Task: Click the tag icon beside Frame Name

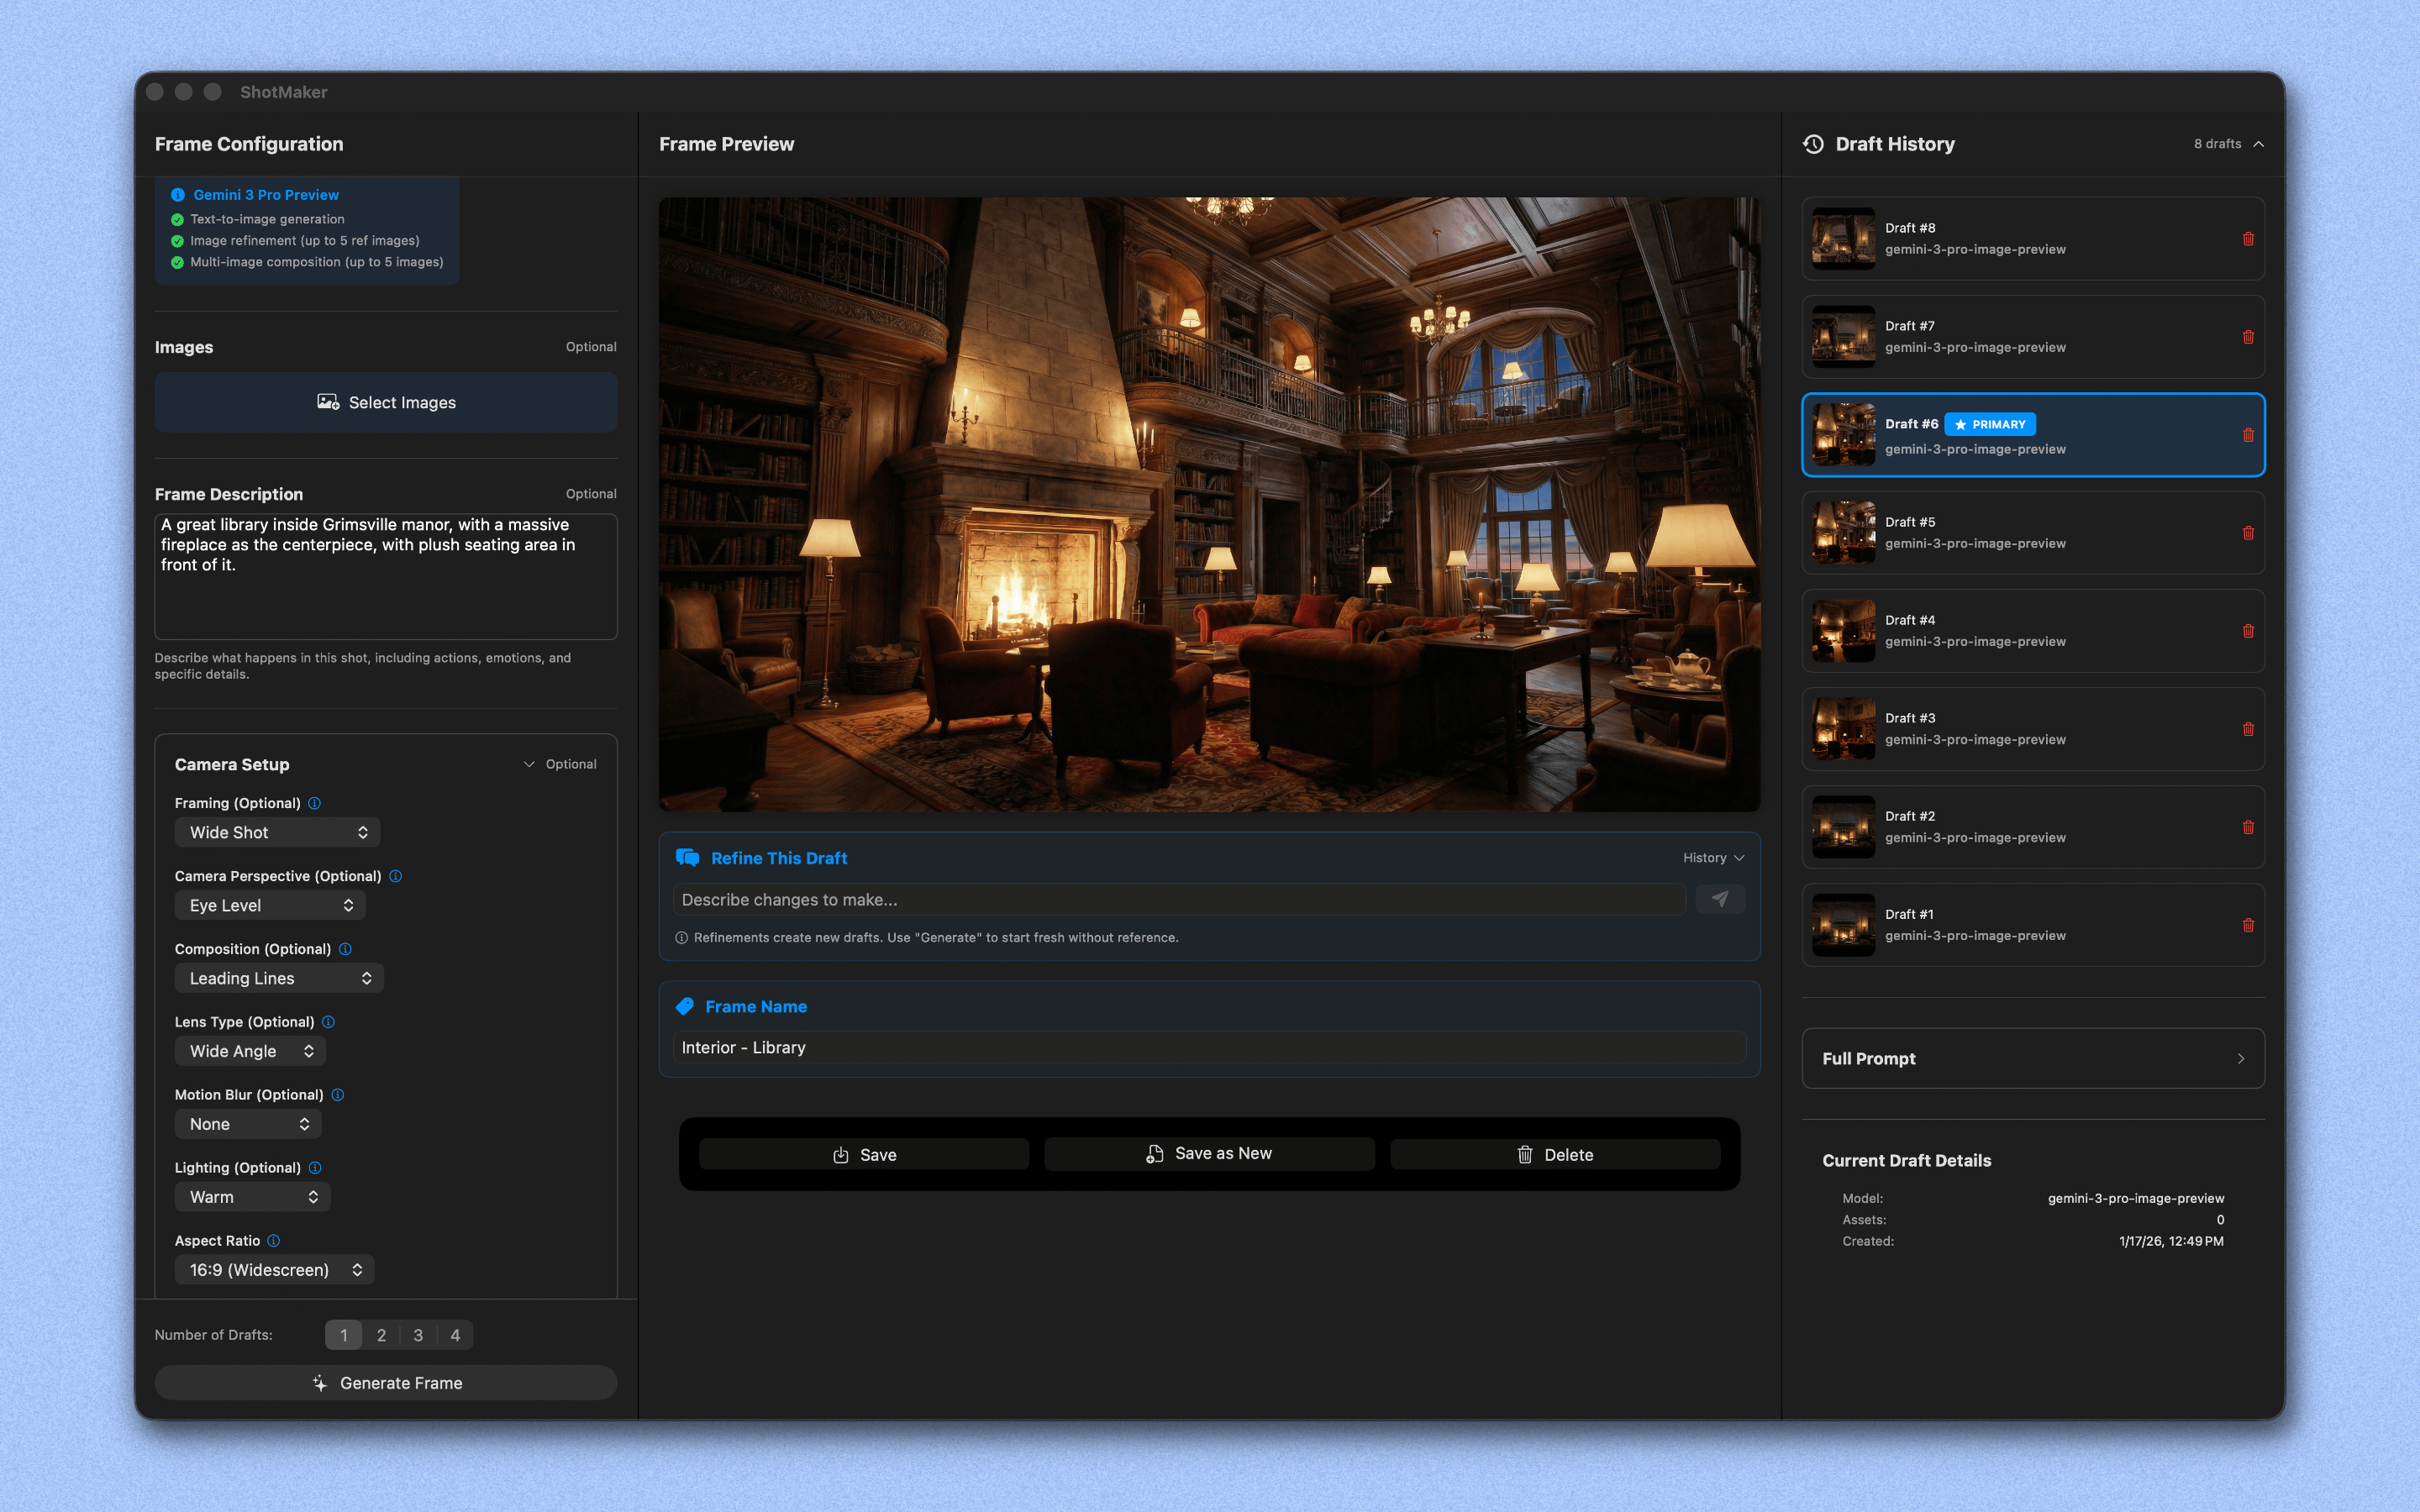Action: [687, 1006]
